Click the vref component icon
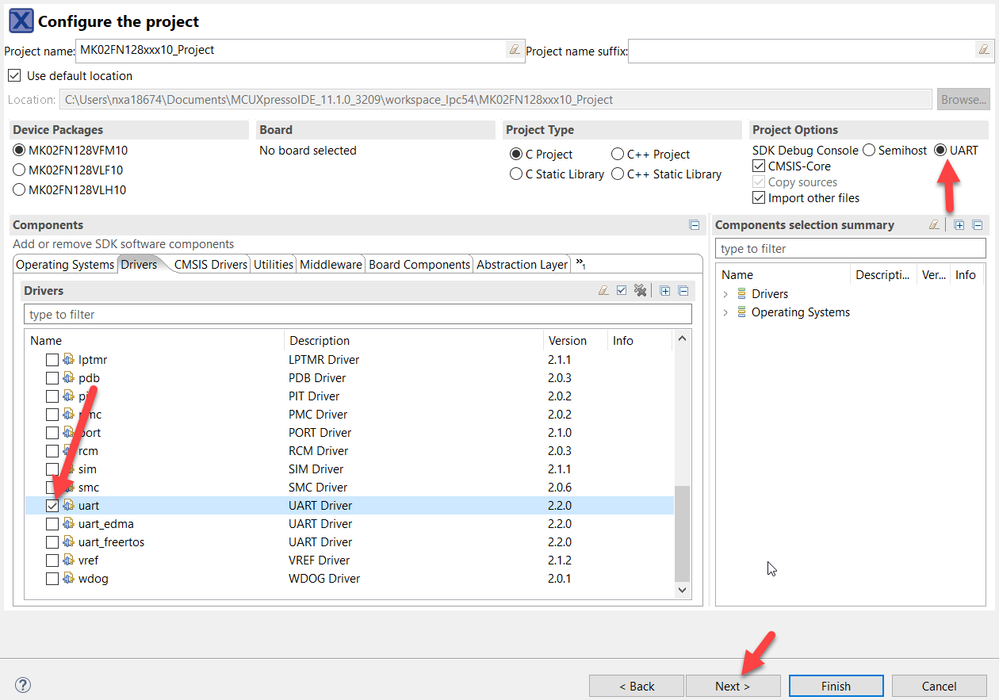Viewport: 999px width, 700px height. coord(68,560)
